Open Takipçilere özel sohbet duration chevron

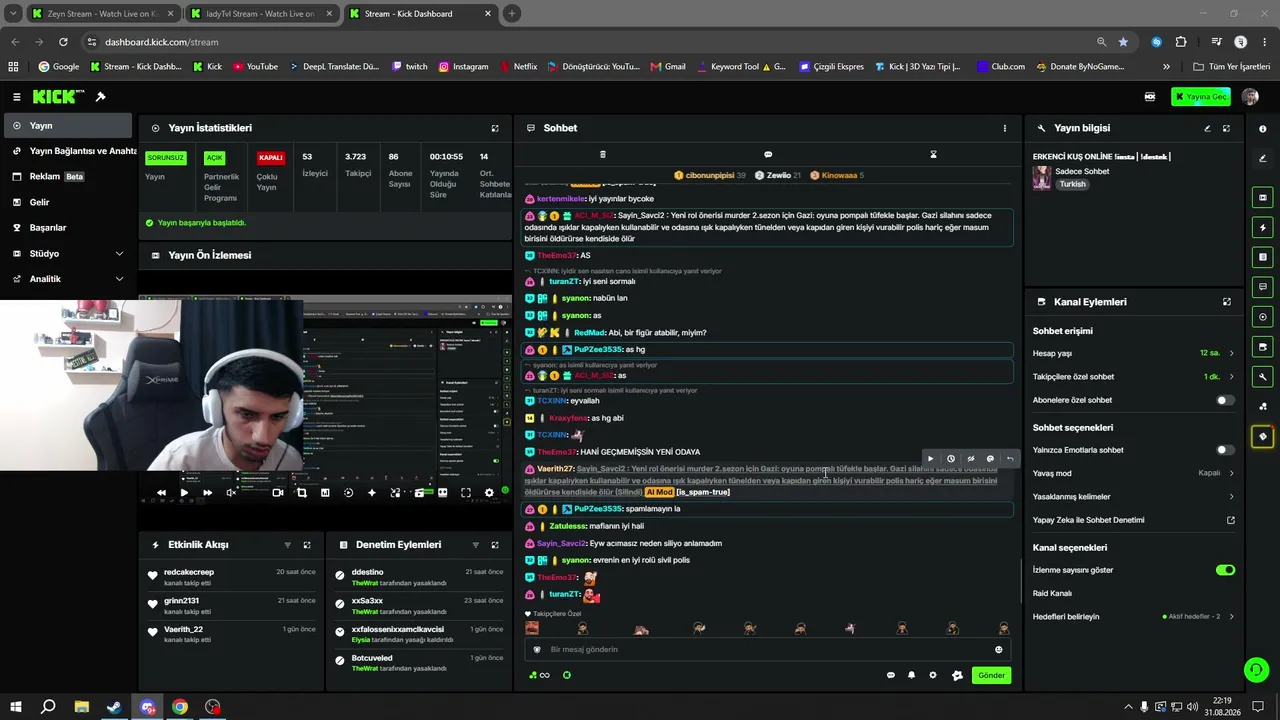pos(1231,377)
